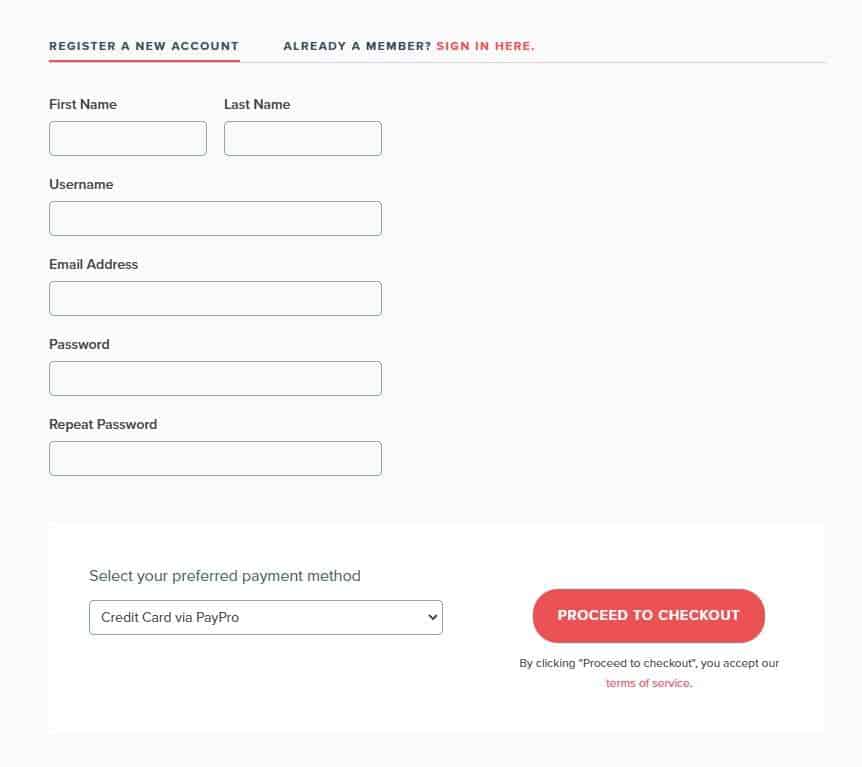Image resolution: width=862 pixels, height=767 pixels.
Task: Click the Password label text
Action: 80,344
